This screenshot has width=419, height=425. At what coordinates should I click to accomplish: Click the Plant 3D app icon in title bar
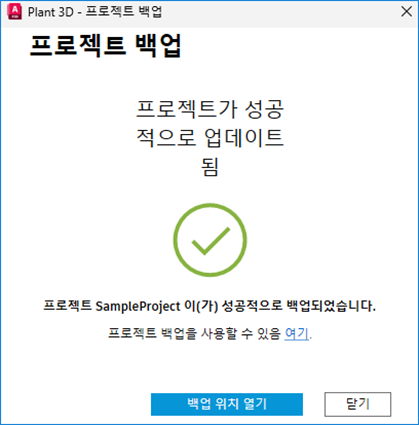[14, 12]
